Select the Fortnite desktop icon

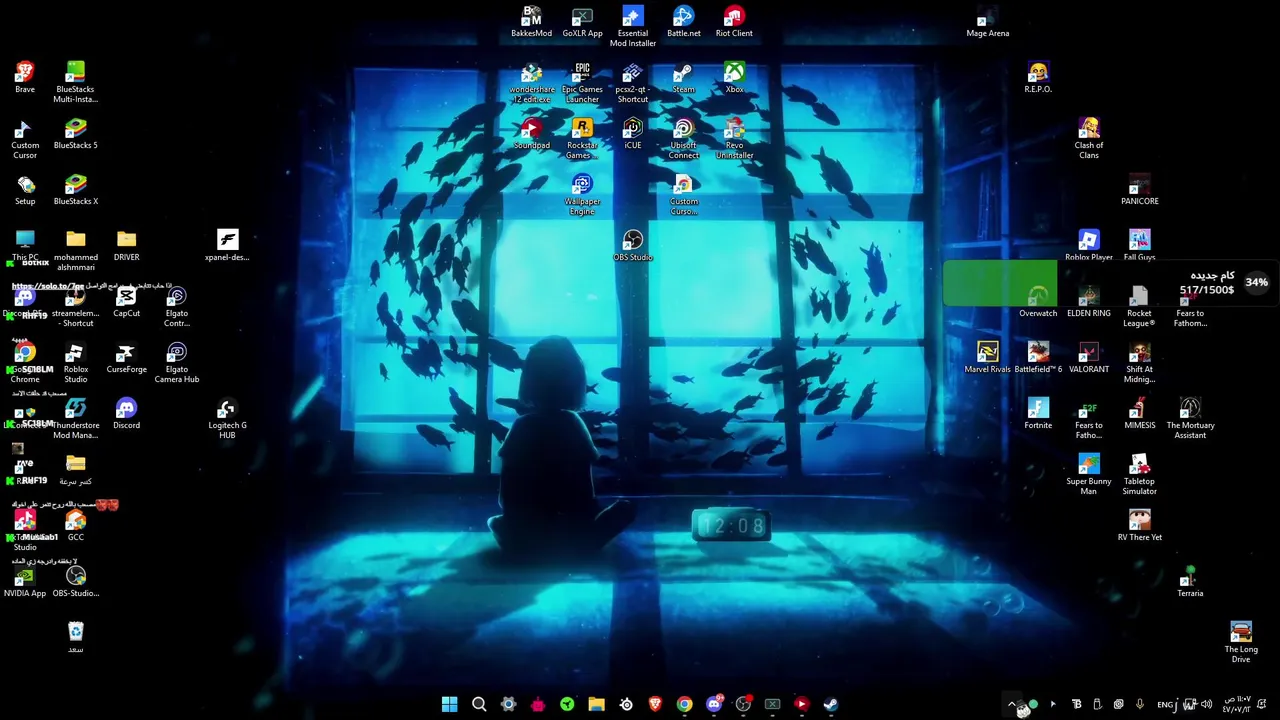click(x=1038, y=414)
